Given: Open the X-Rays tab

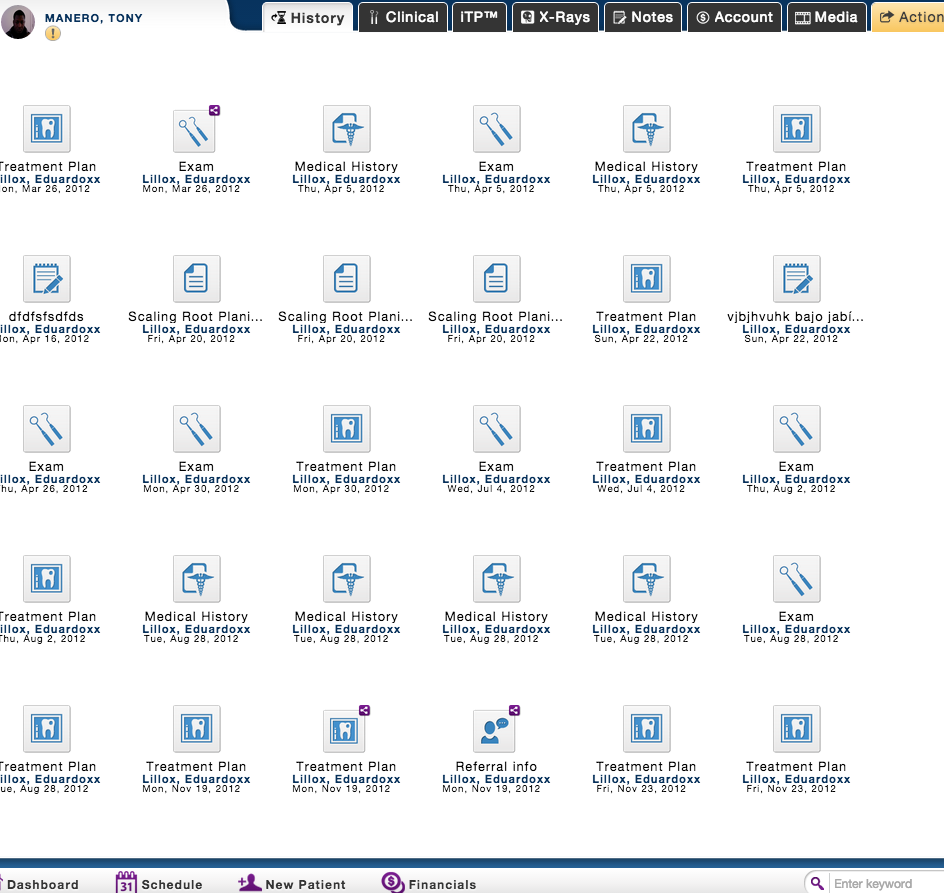Looking at the screenshot, I should [556, 17].
